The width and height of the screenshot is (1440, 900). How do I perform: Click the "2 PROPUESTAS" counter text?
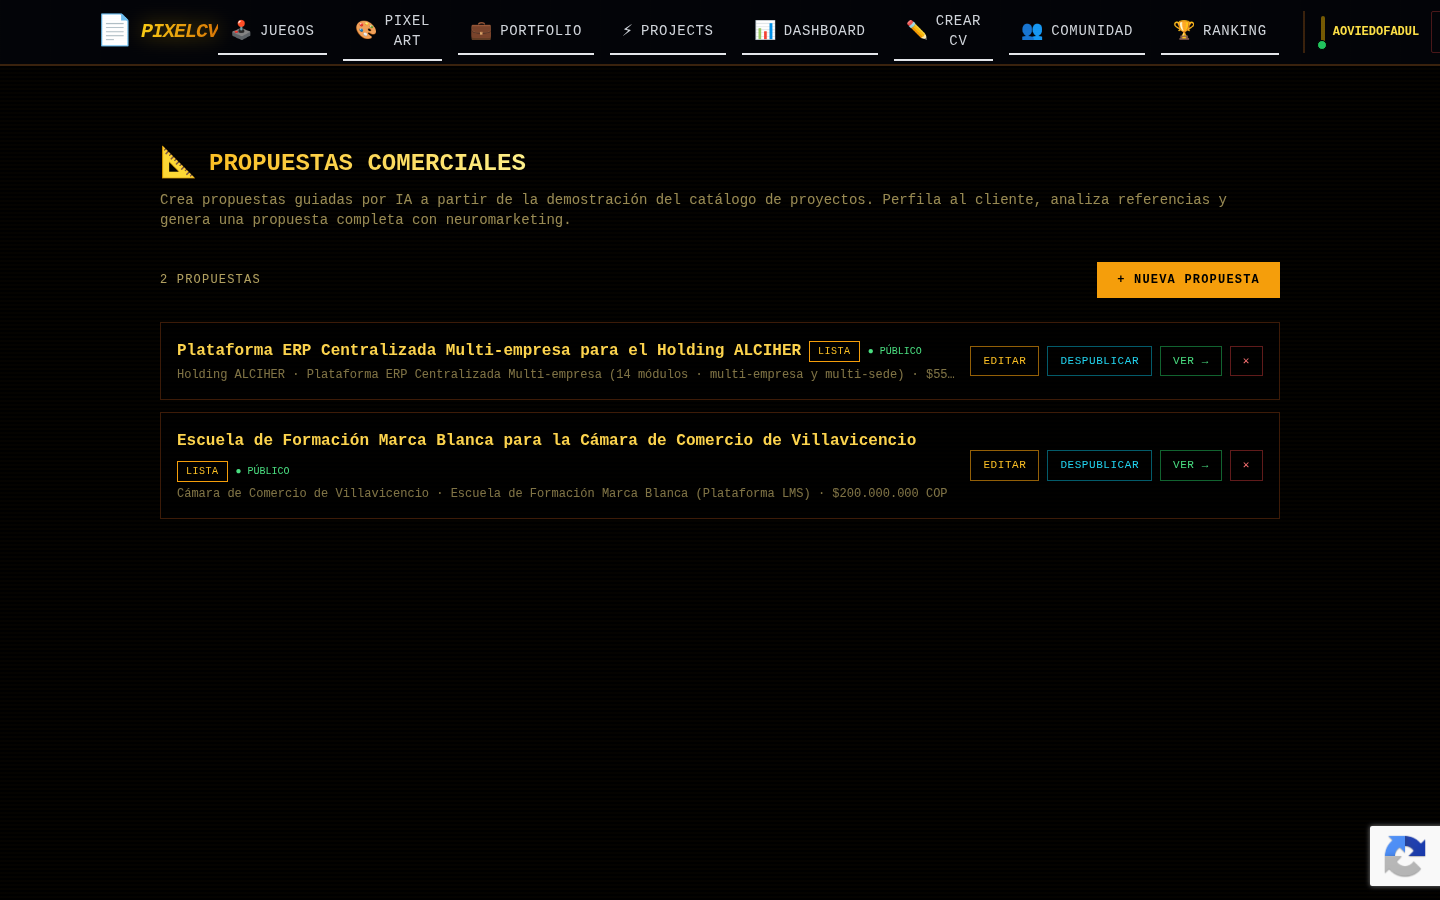click(210, 280)
